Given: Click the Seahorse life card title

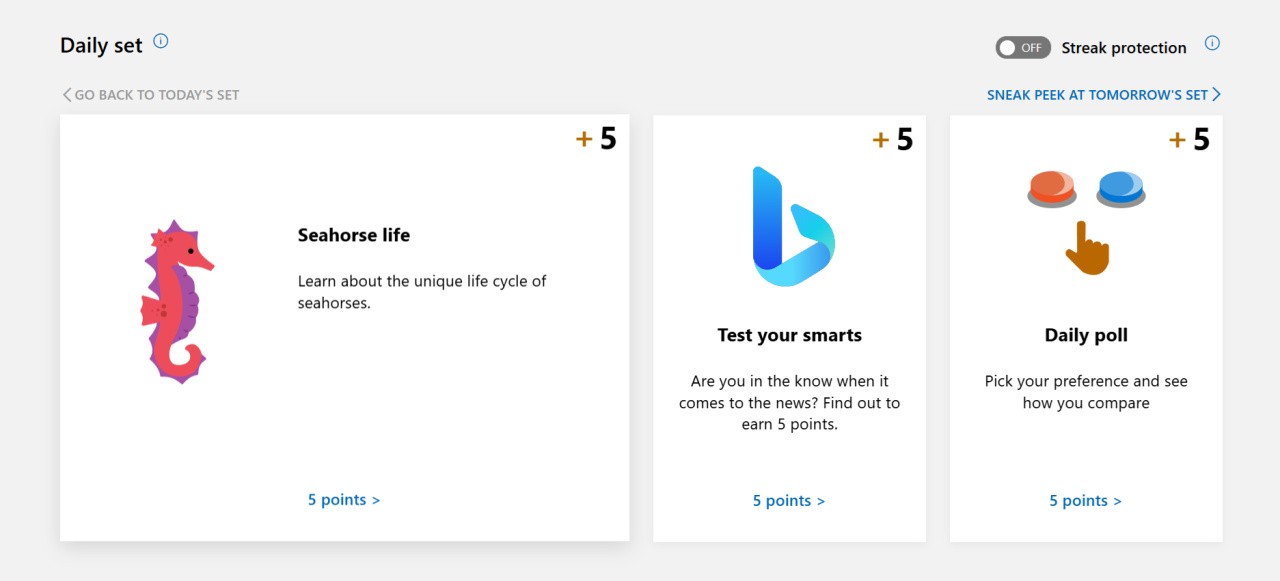Looking at the screenshot, I should [x=354, y=236].
